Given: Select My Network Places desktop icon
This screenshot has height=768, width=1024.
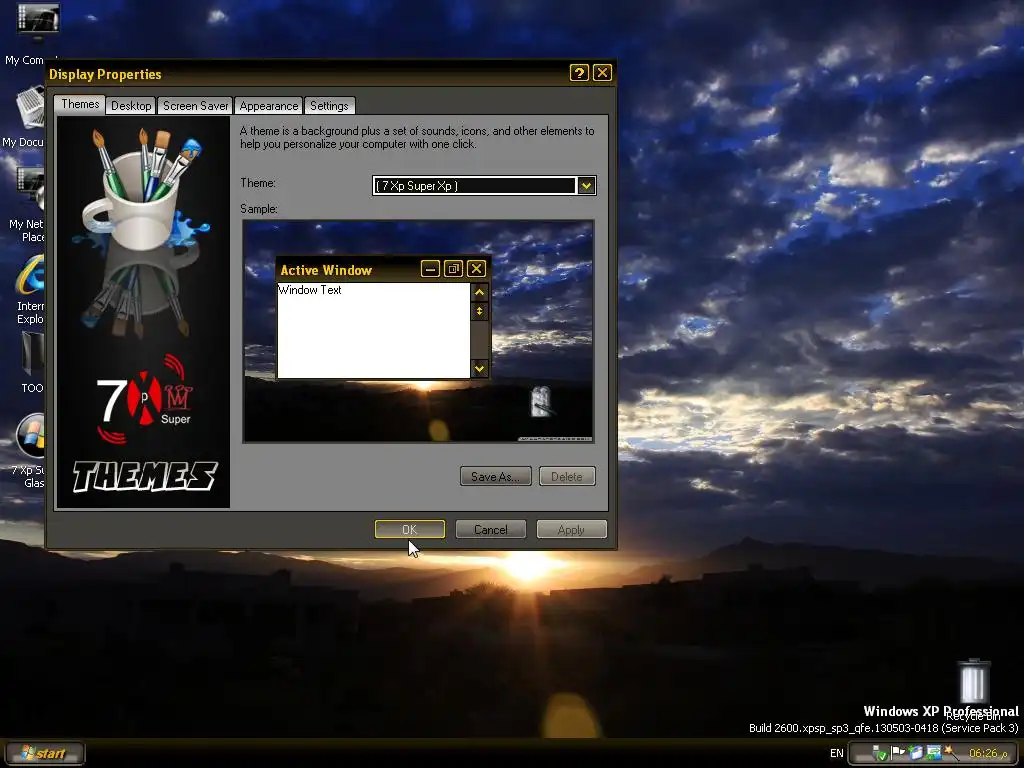Looking at the screenshot, I should pyautogui.click(x=31, y=188).
